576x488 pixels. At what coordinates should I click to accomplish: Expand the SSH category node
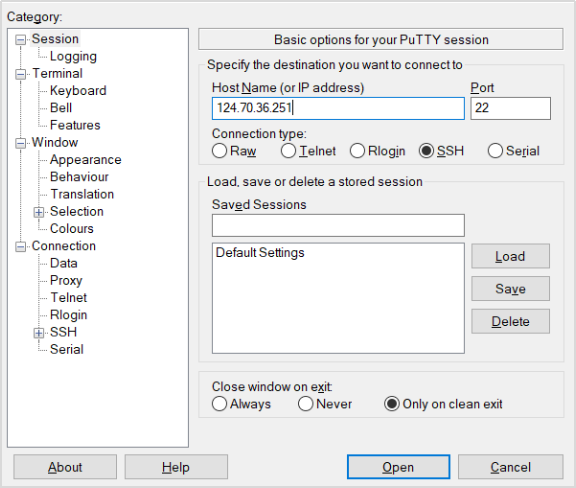click(x=39, y=333)
